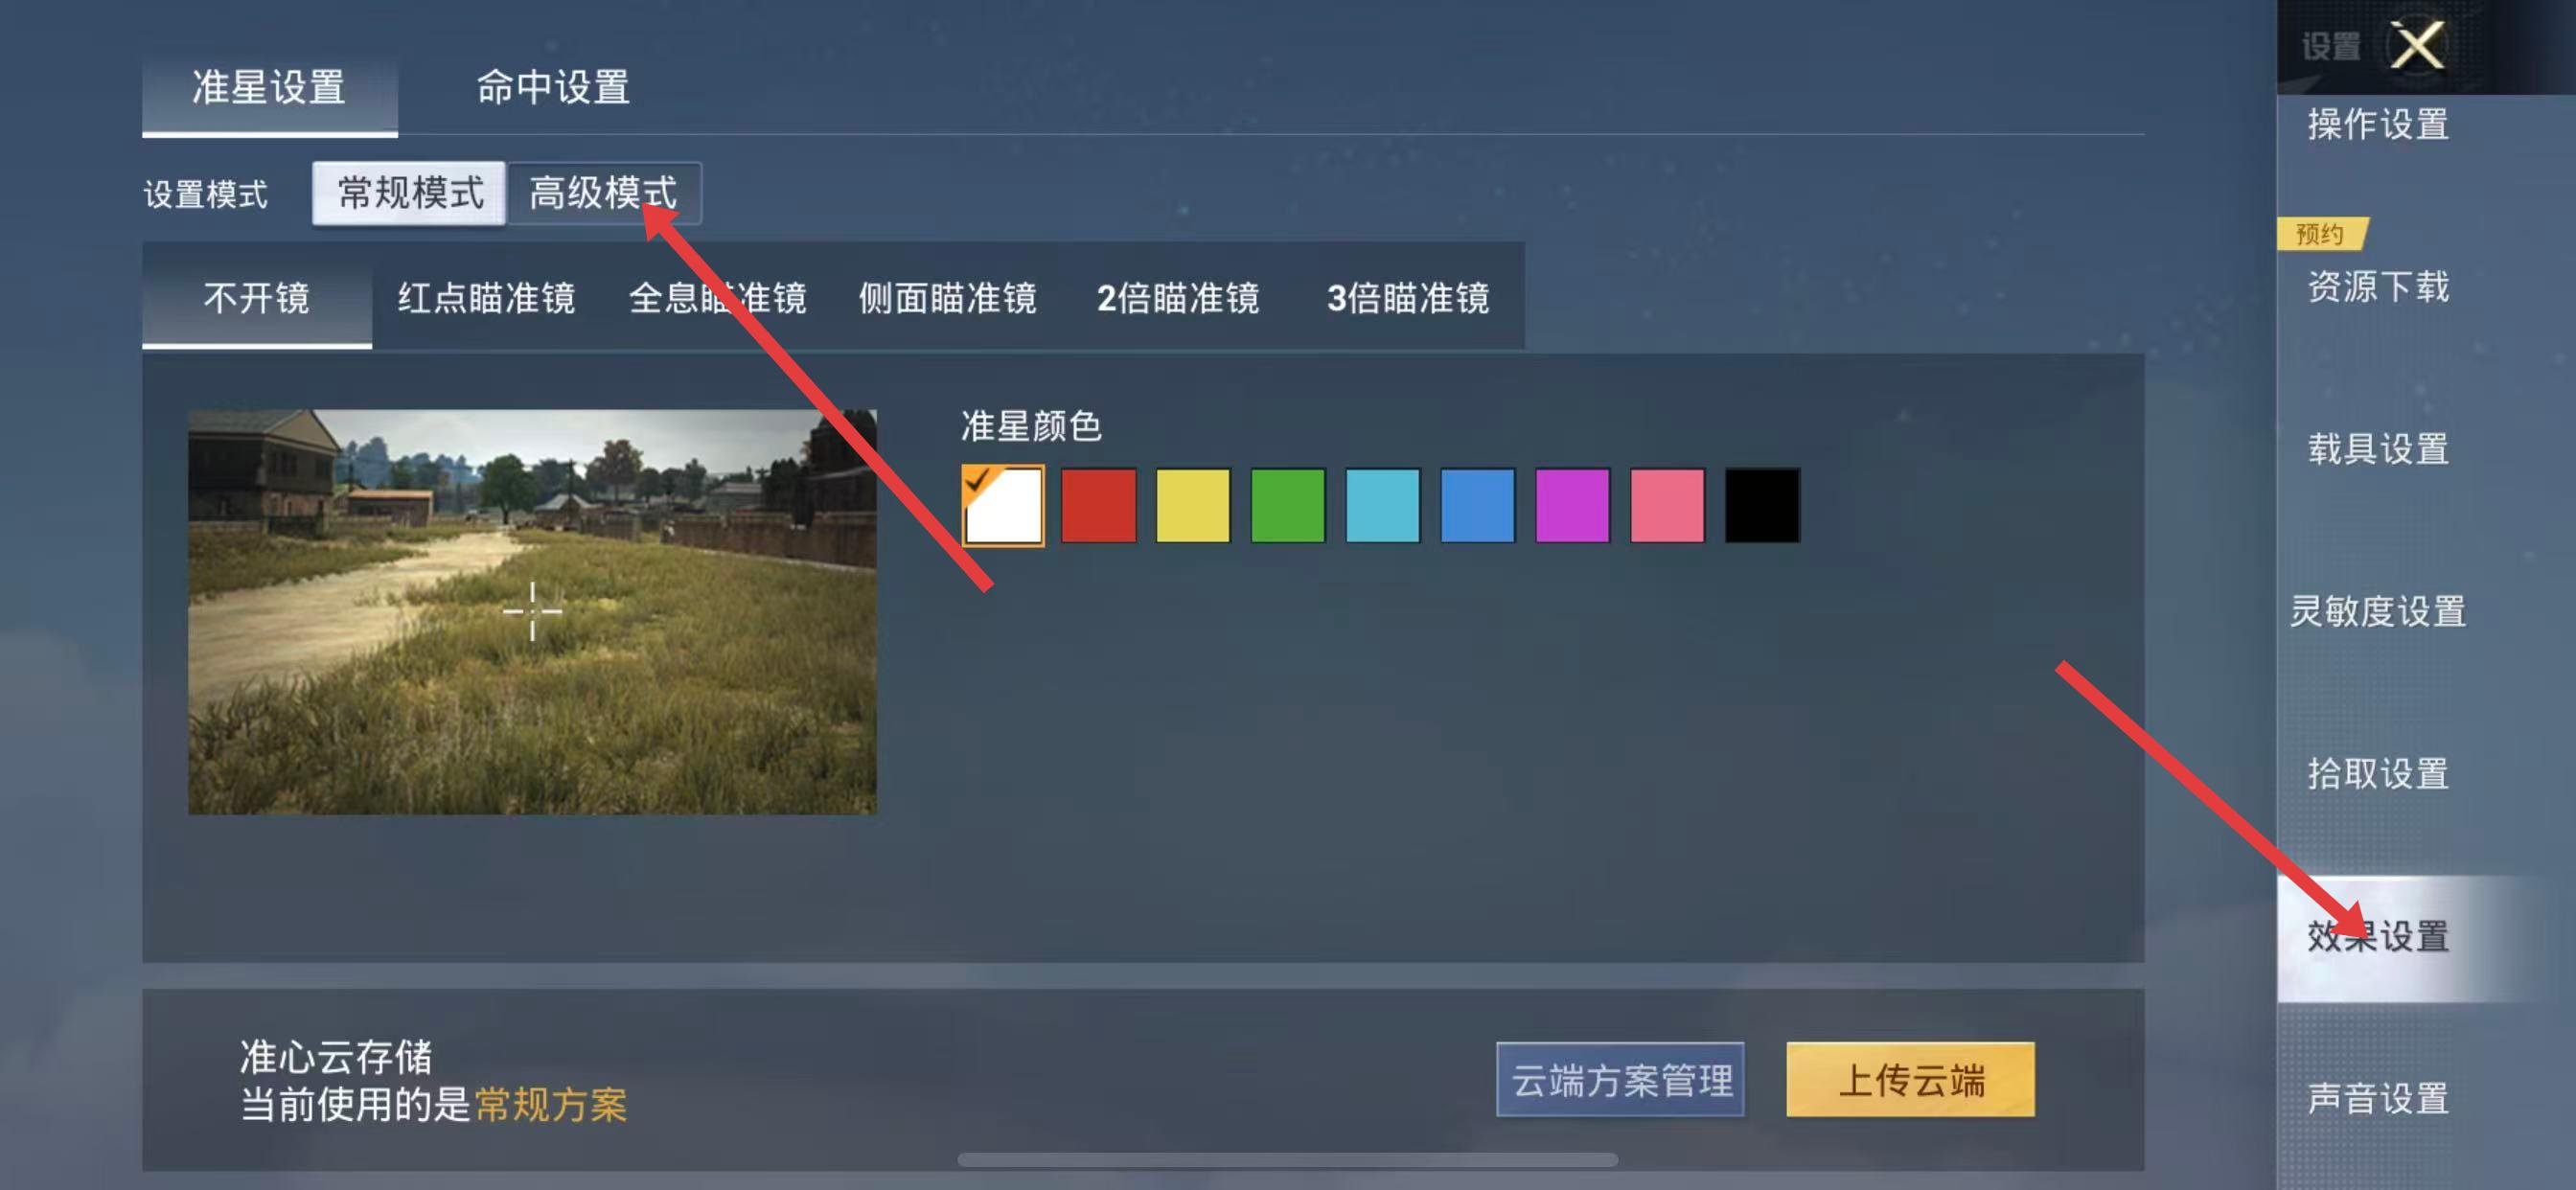Close the settings panel with X icon
This screenshot has height=1190, width=2576.
pyautogui.click(x=2417, y=45)
